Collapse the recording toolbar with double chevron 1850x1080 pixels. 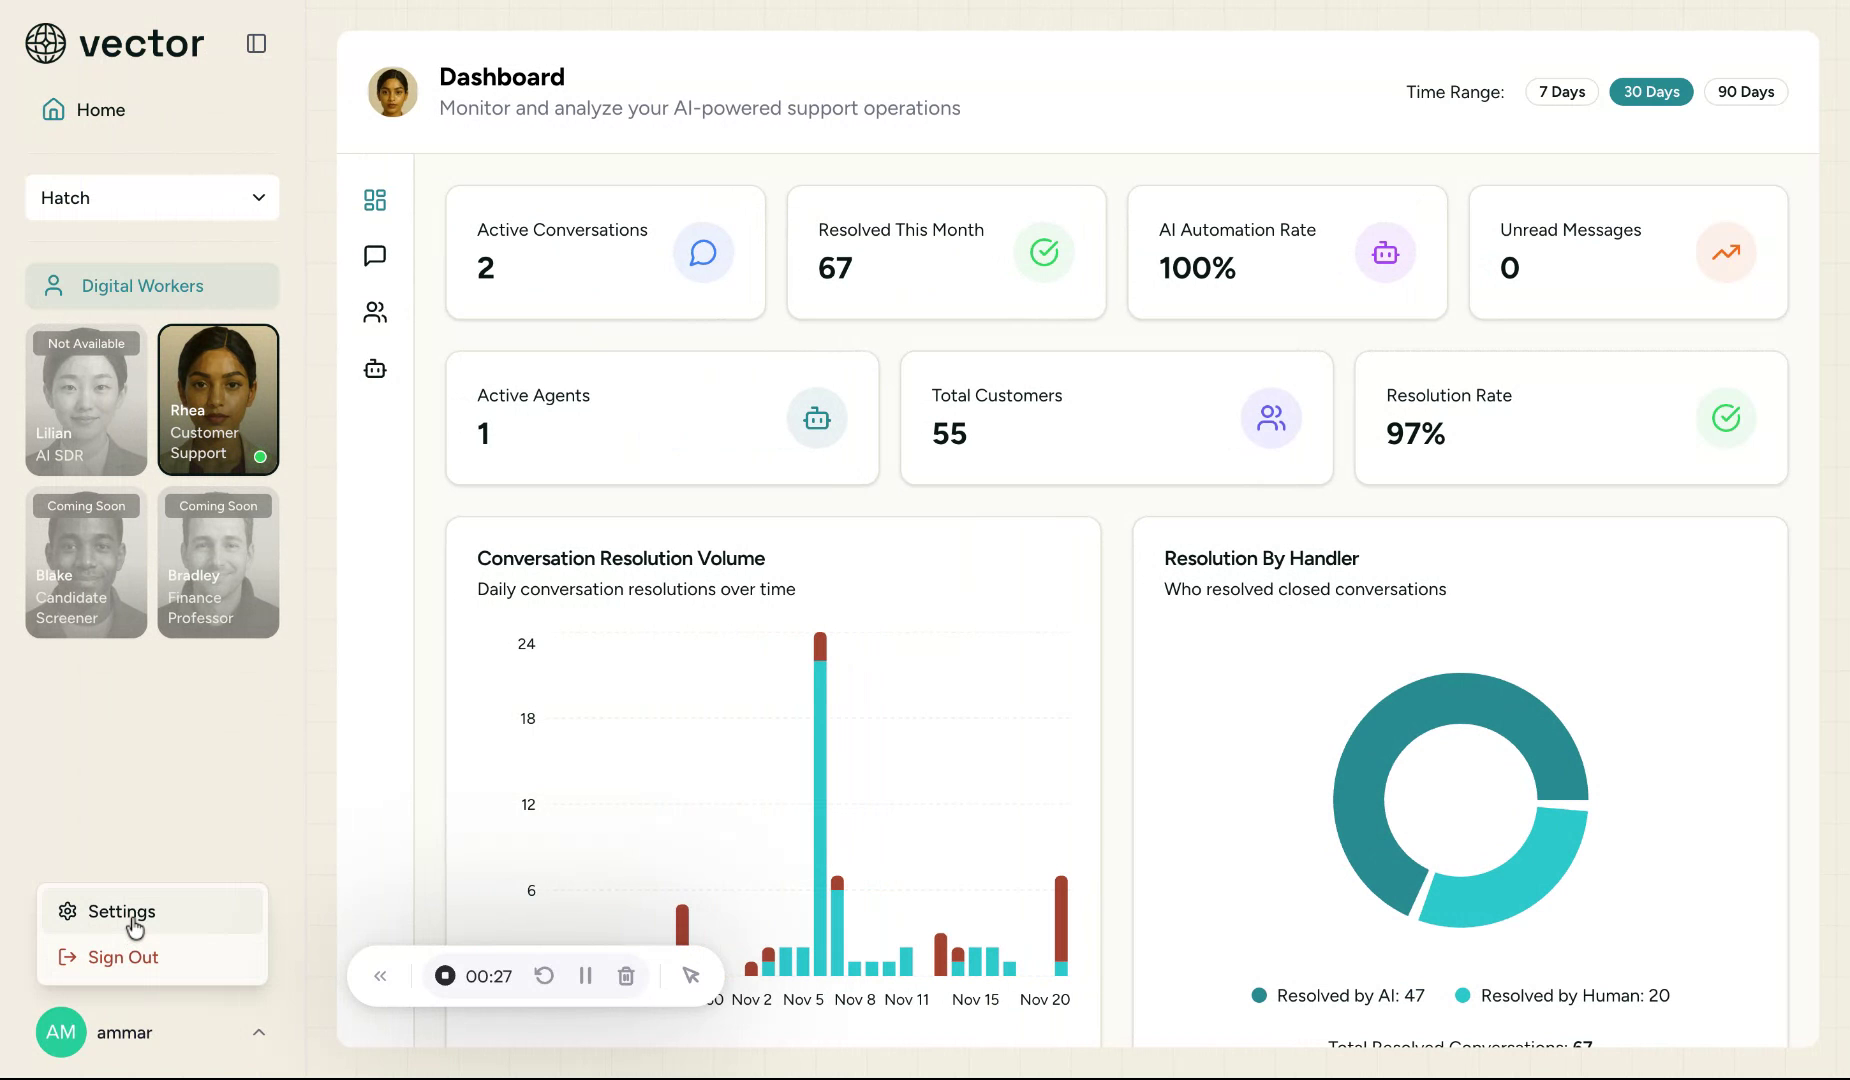(x=380, y=976)
